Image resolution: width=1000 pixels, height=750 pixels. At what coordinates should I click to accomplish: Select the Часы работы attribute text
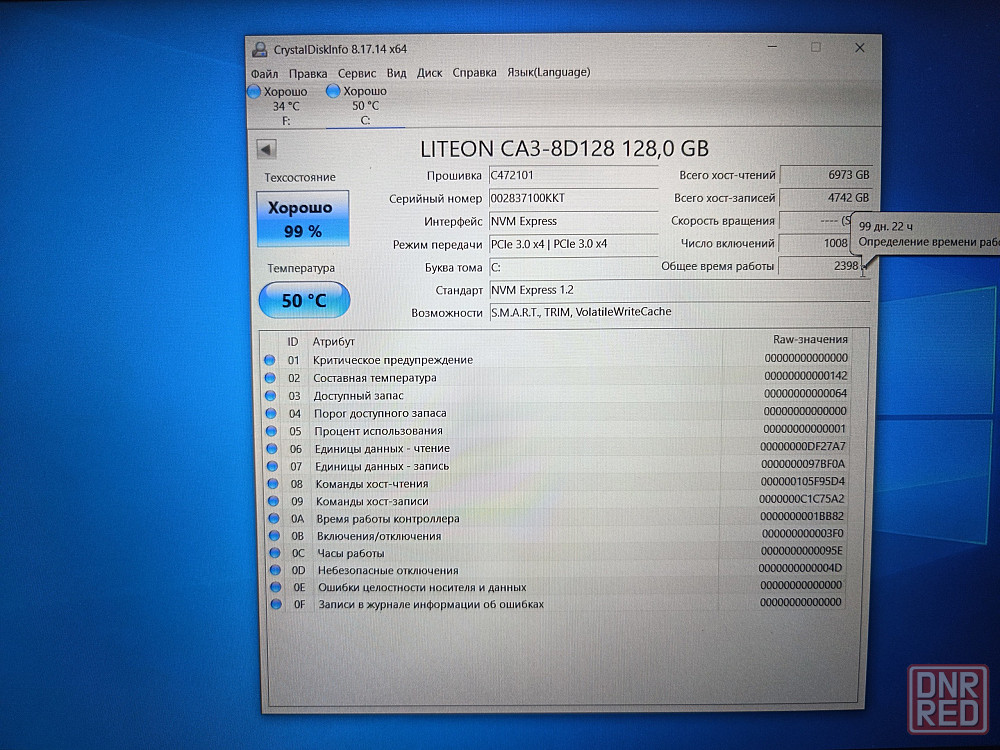351,553
